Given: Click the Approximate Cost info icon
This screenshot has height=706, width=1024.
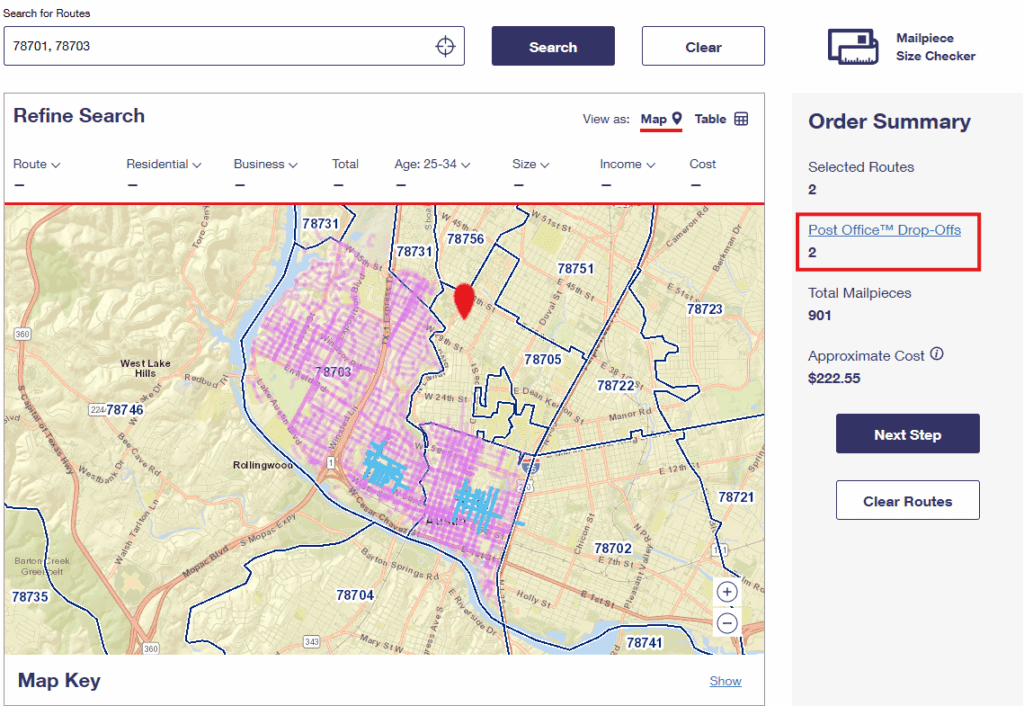Looking at the screenshot, I should coord(937,355).
